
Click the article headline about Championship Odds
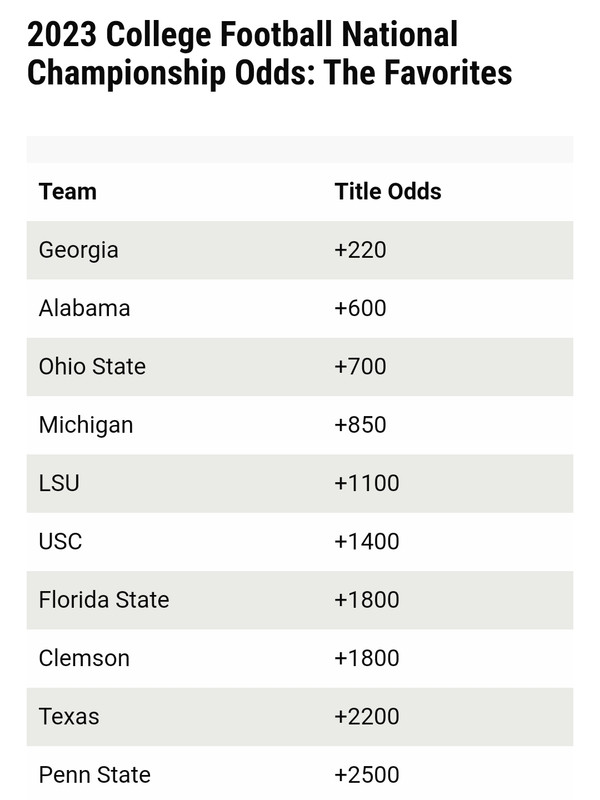click(x=269, y=53)
